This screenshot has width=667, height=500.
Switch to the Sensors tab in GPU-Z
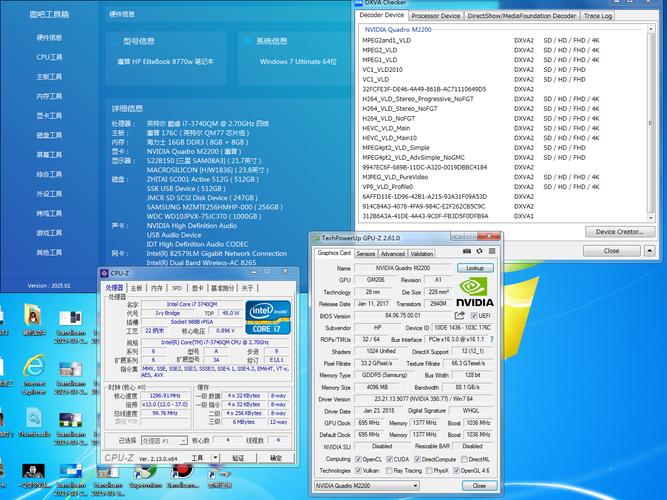[x=365, y=254]
